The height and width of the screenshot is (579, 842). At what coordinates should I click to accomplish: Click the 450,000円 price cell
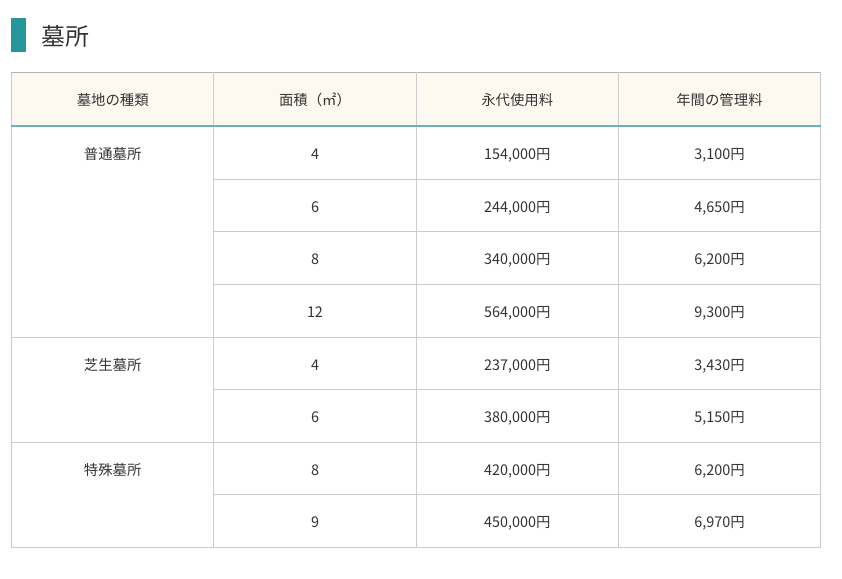click(x=517, y=522)
